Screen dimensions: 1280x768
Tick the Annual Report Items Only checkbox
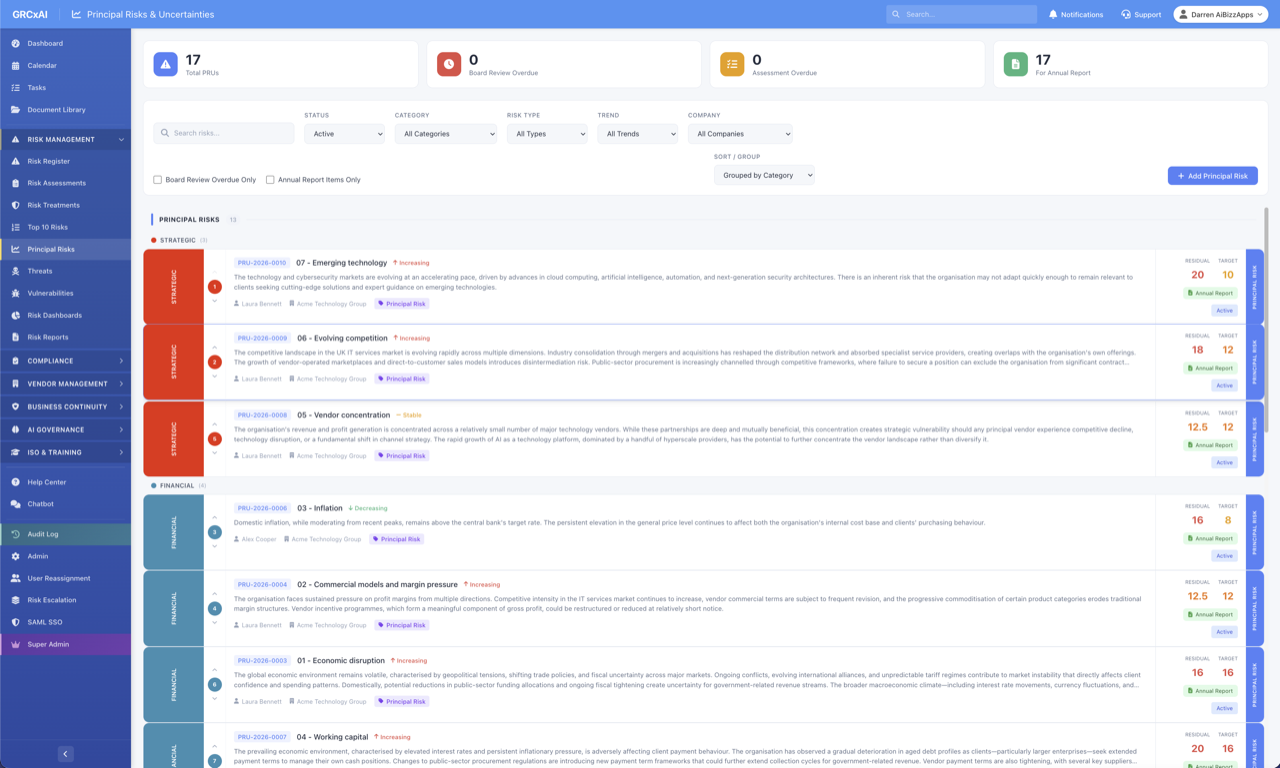pos(270,180)
